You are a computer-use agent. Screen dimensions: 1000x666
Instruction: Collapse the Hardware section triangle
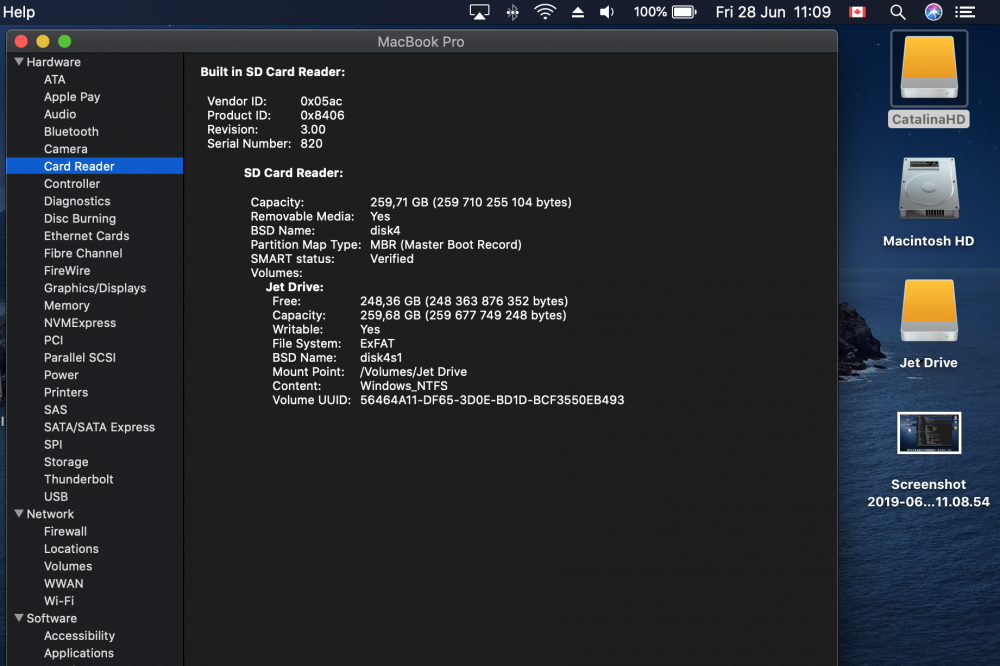[x=19, y=62]
